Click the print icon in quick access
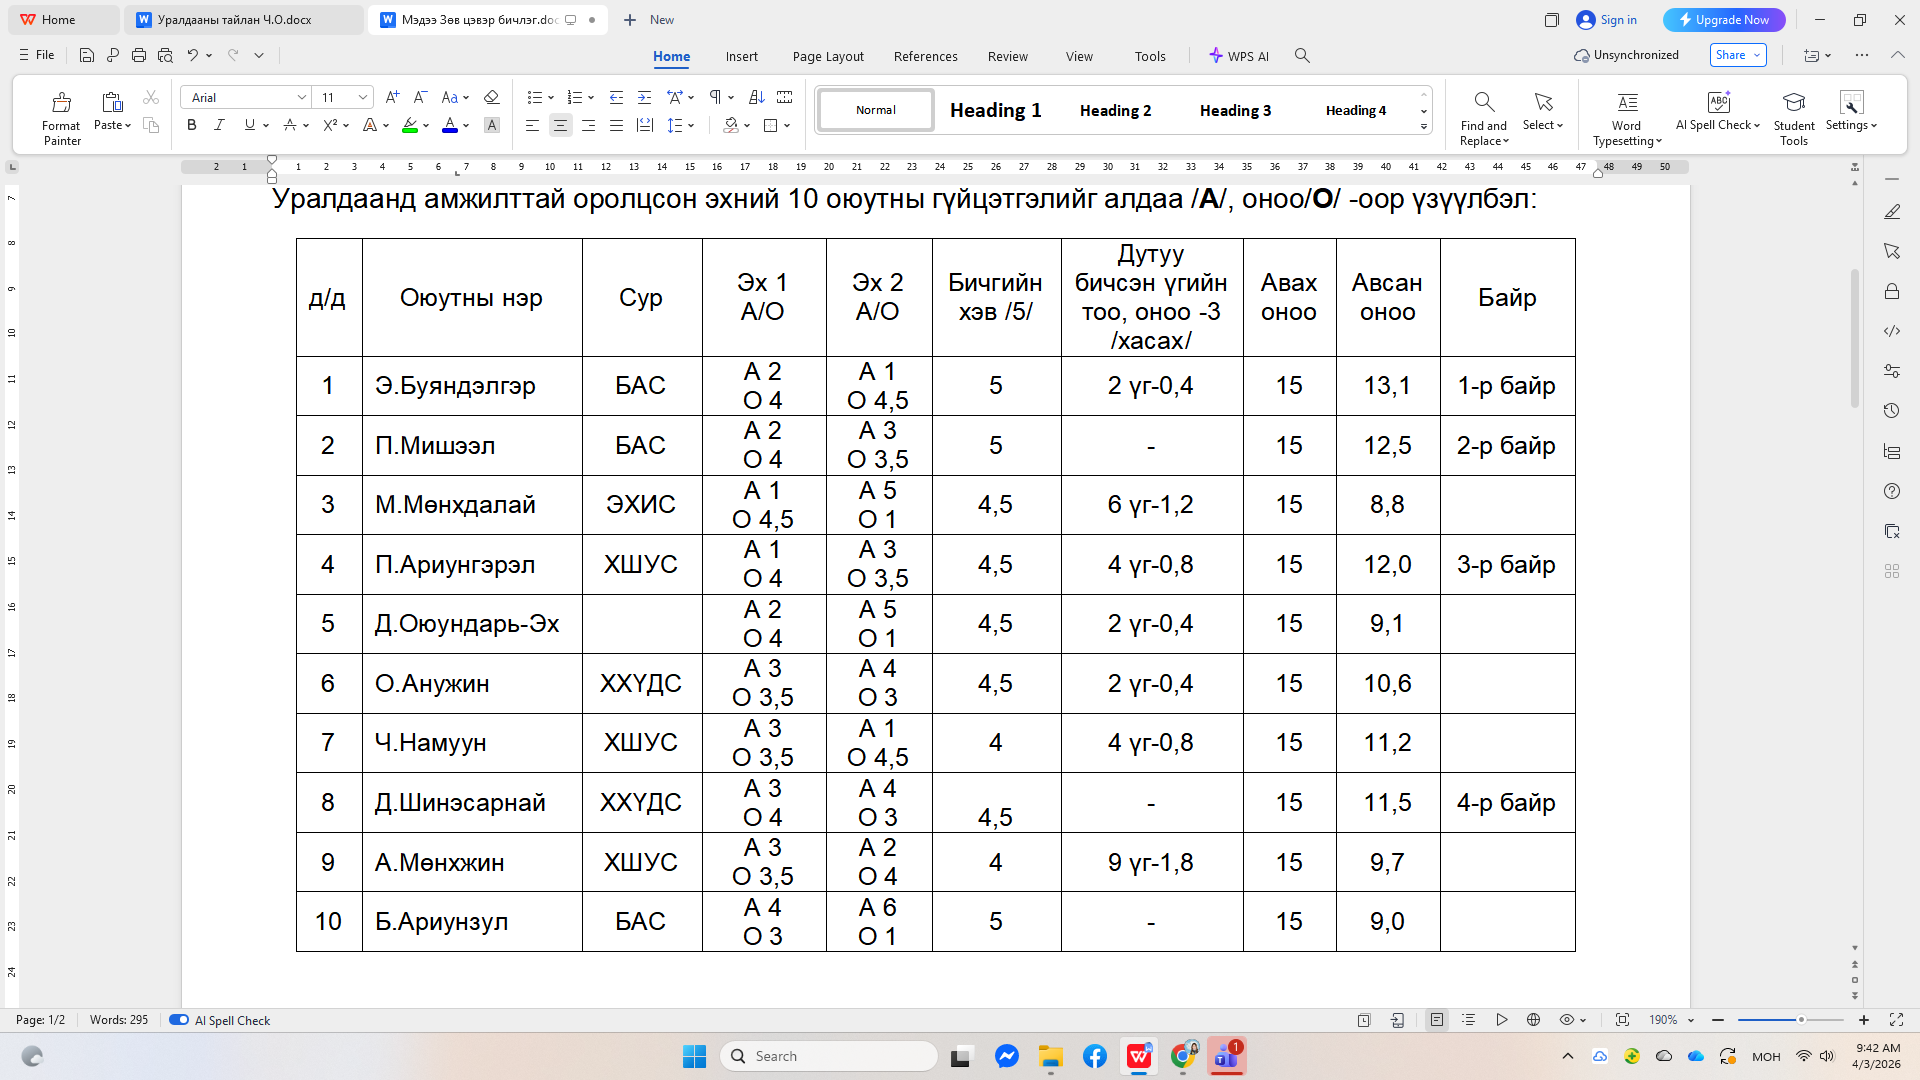The height and width of the screenshot is (1080, 1920). click(139, 56)
